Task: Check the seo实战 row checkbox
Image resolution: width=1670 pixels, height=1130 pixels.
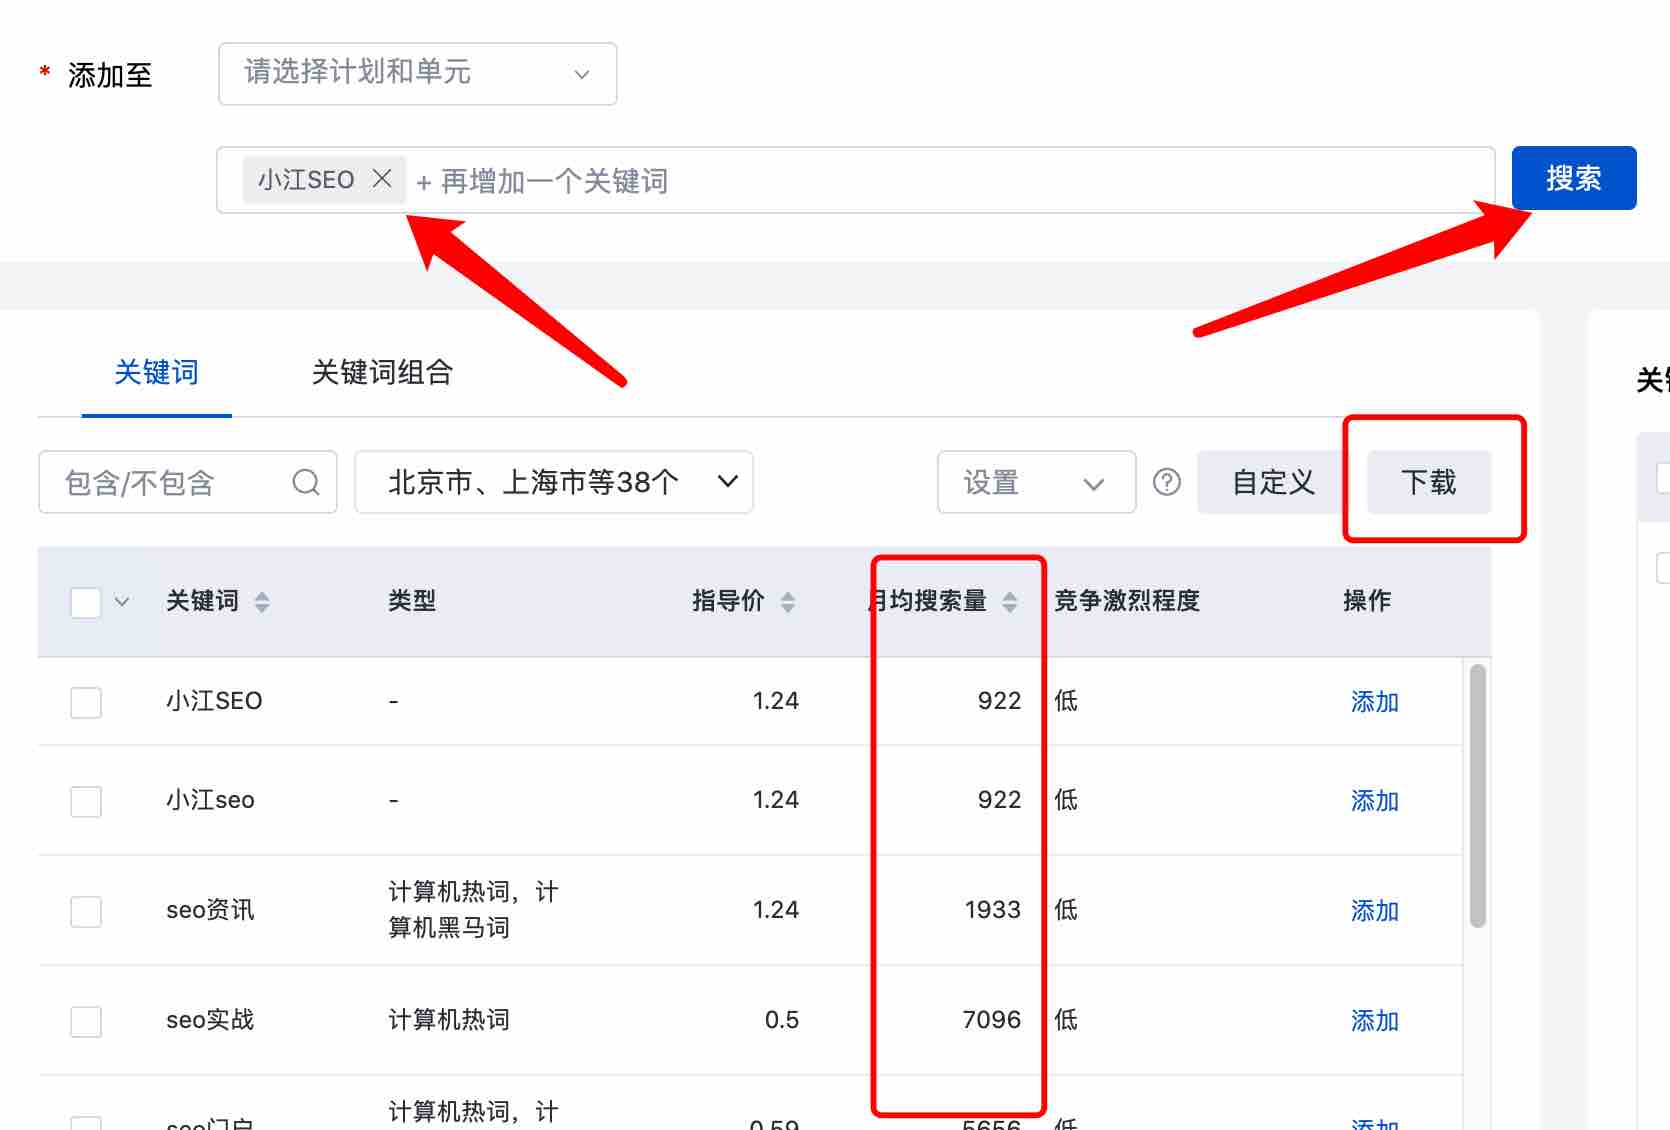Action: (x=86, y=1021)
